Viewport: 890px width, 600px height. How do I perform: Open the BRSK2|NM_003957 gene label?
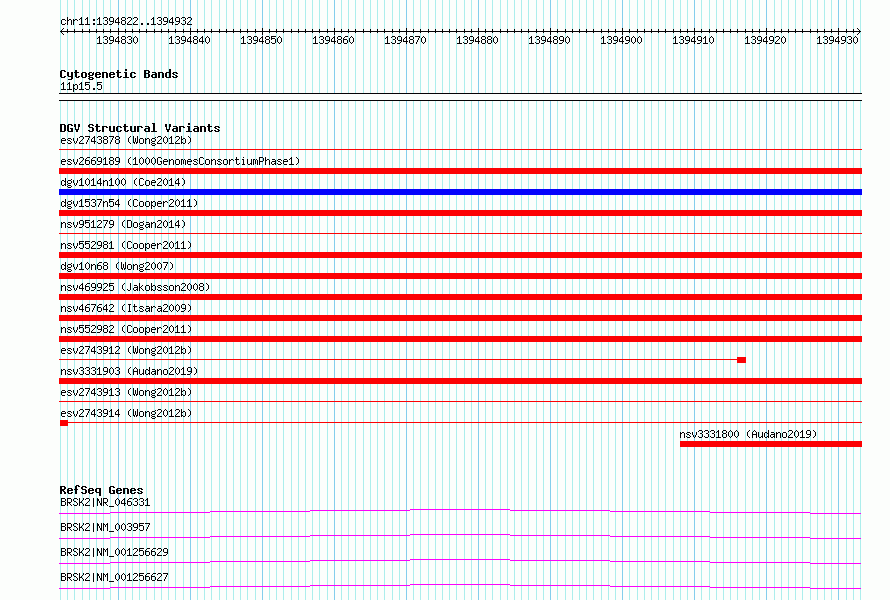point(105,527)
